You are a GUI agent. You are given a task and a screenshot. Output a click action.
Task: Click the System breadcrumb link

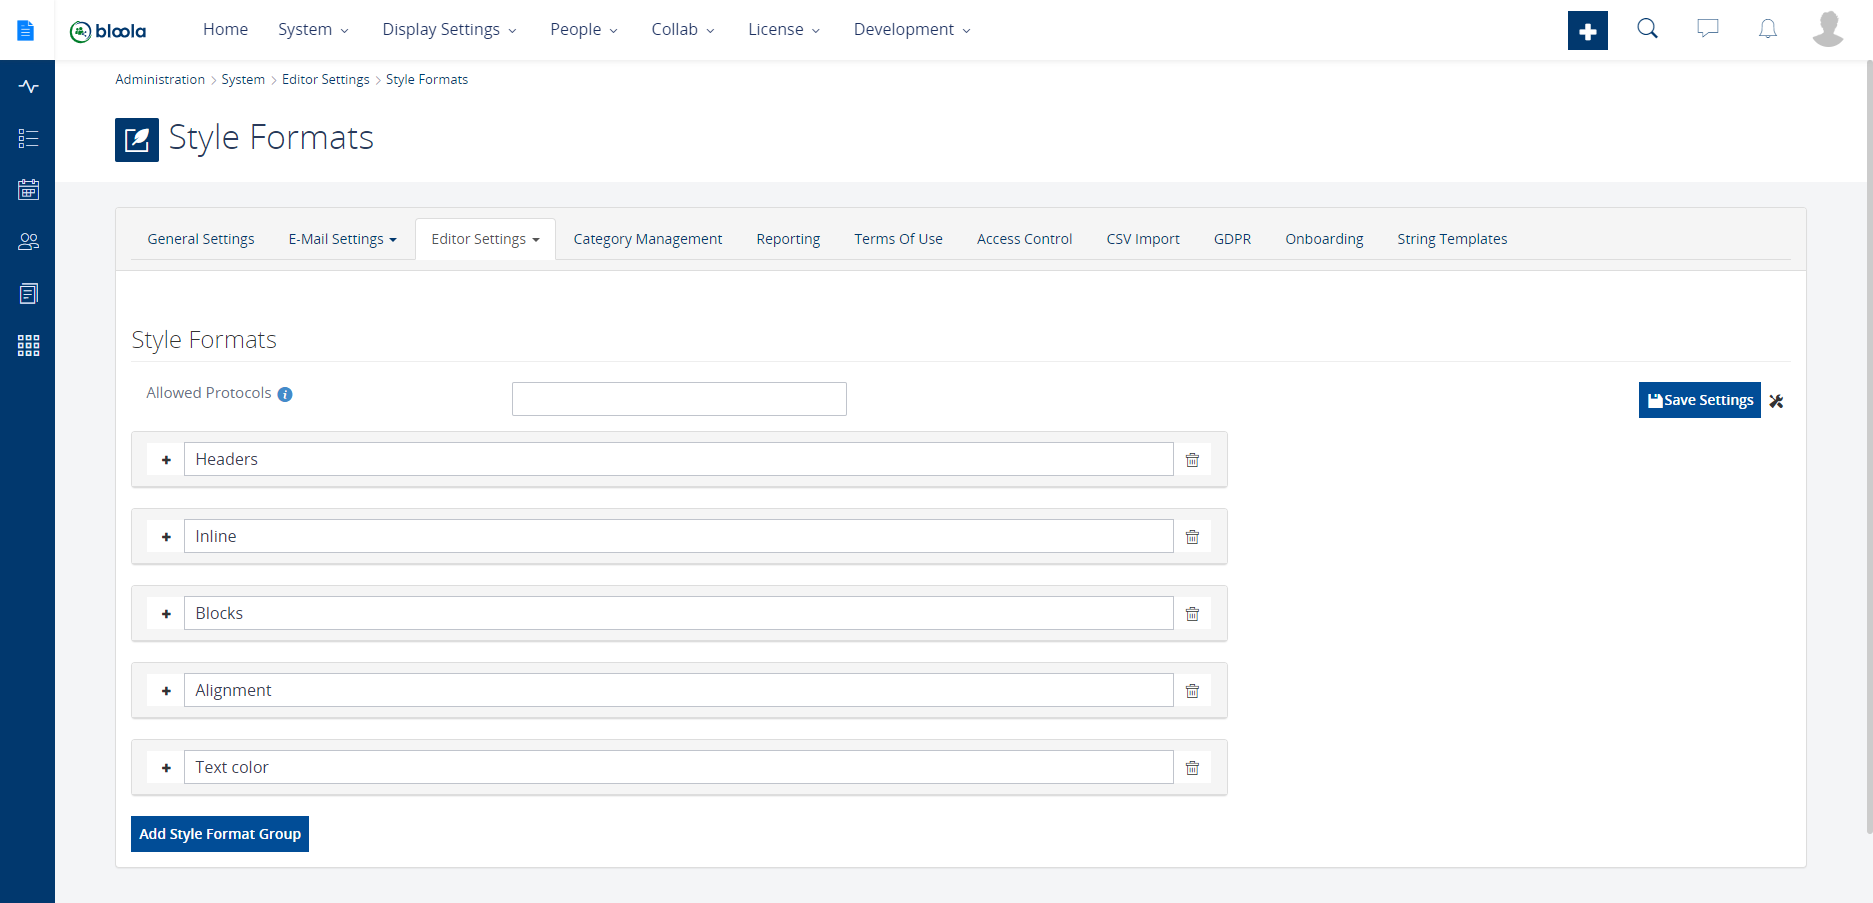point(243,80)
